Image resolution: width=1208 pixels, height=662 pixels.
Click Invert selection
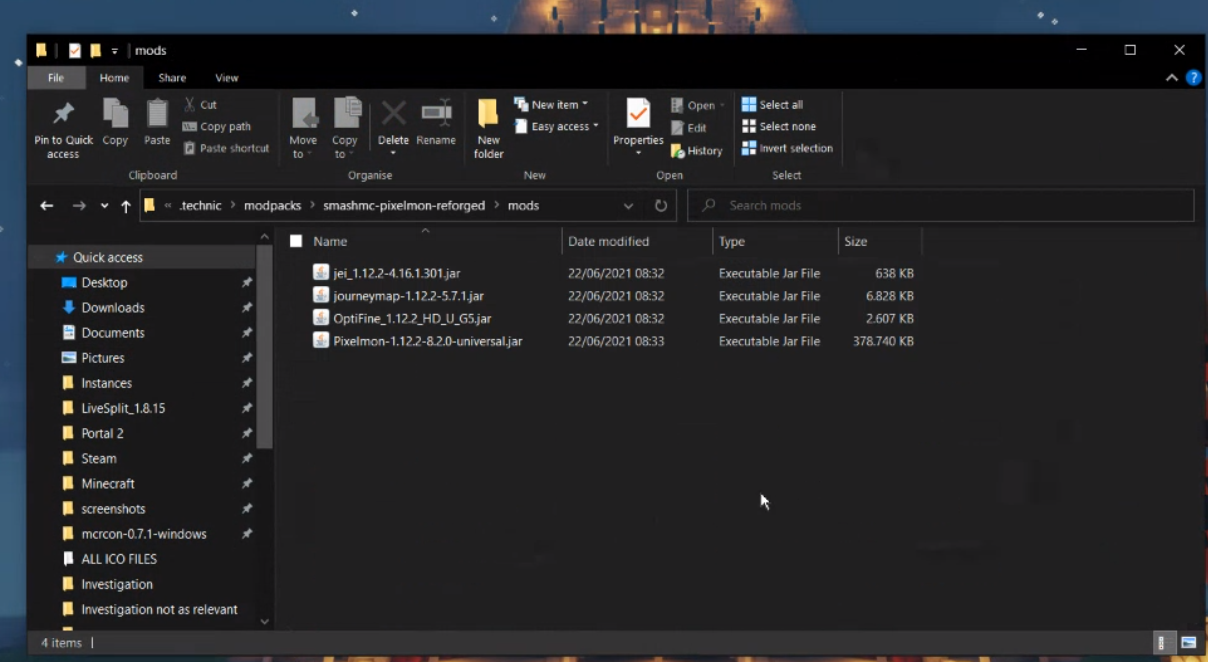pyautogui.click(x=786, y=148)
